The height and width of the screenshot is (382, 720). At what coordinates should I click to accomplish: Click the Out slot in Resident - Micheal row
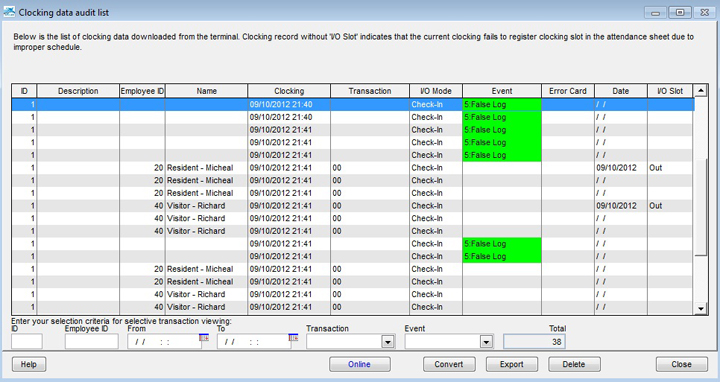click(670, 168)
